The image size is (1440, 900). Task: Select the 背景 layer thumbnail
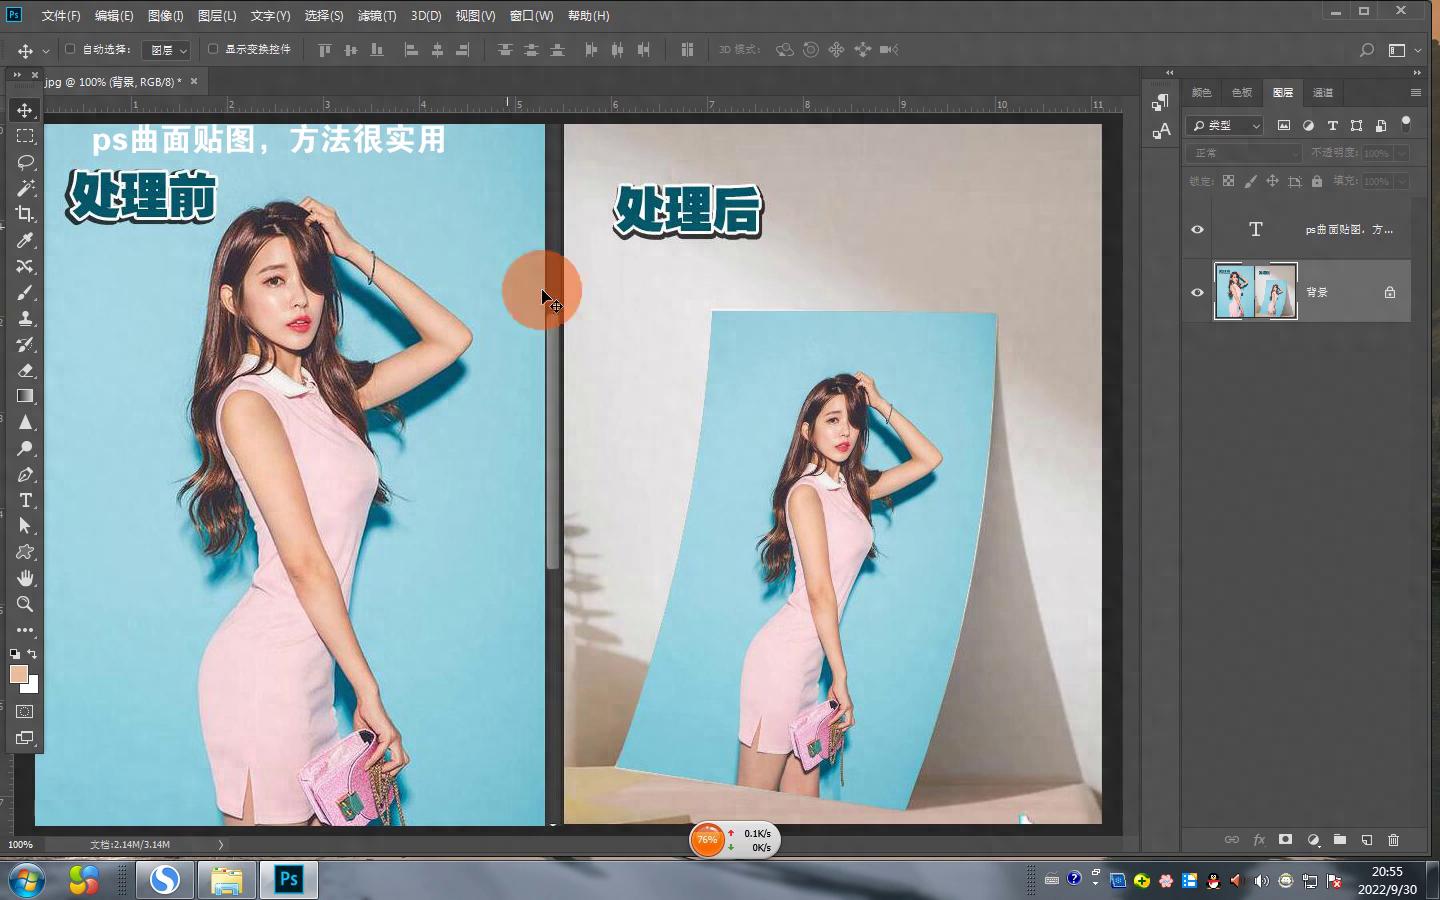[1255, 292]
